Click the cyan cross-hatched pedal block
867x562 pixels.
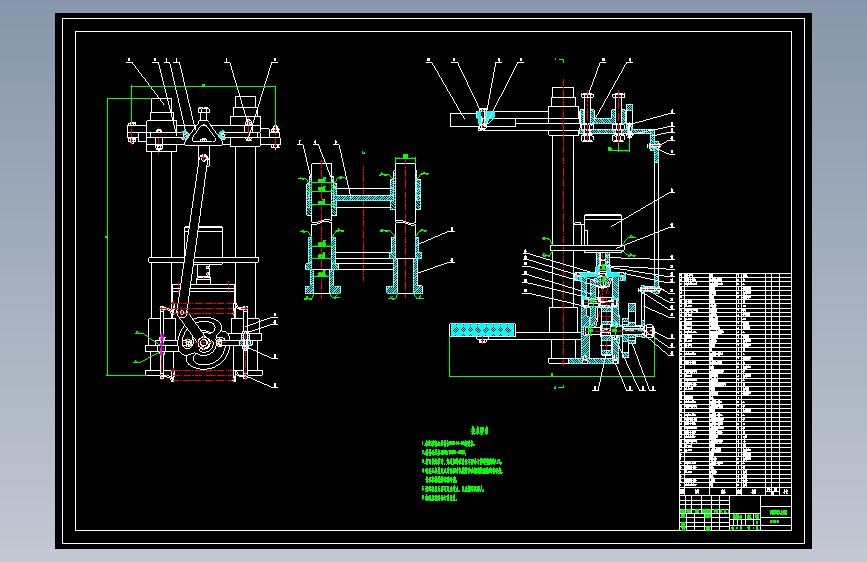pos(483,330)
